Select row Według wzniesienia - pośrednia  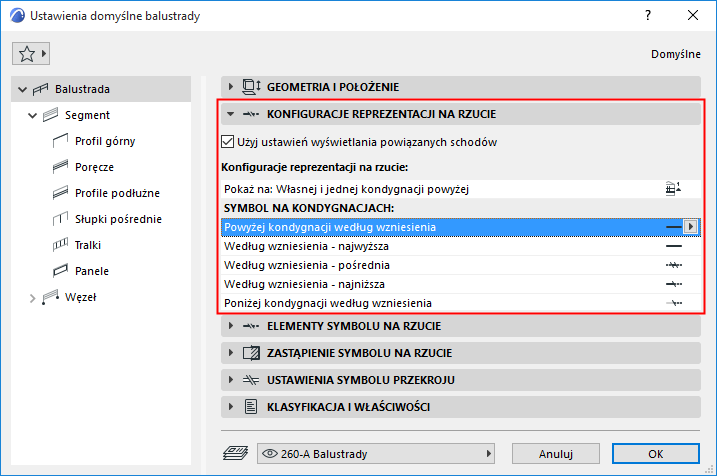tap(461, 265)
